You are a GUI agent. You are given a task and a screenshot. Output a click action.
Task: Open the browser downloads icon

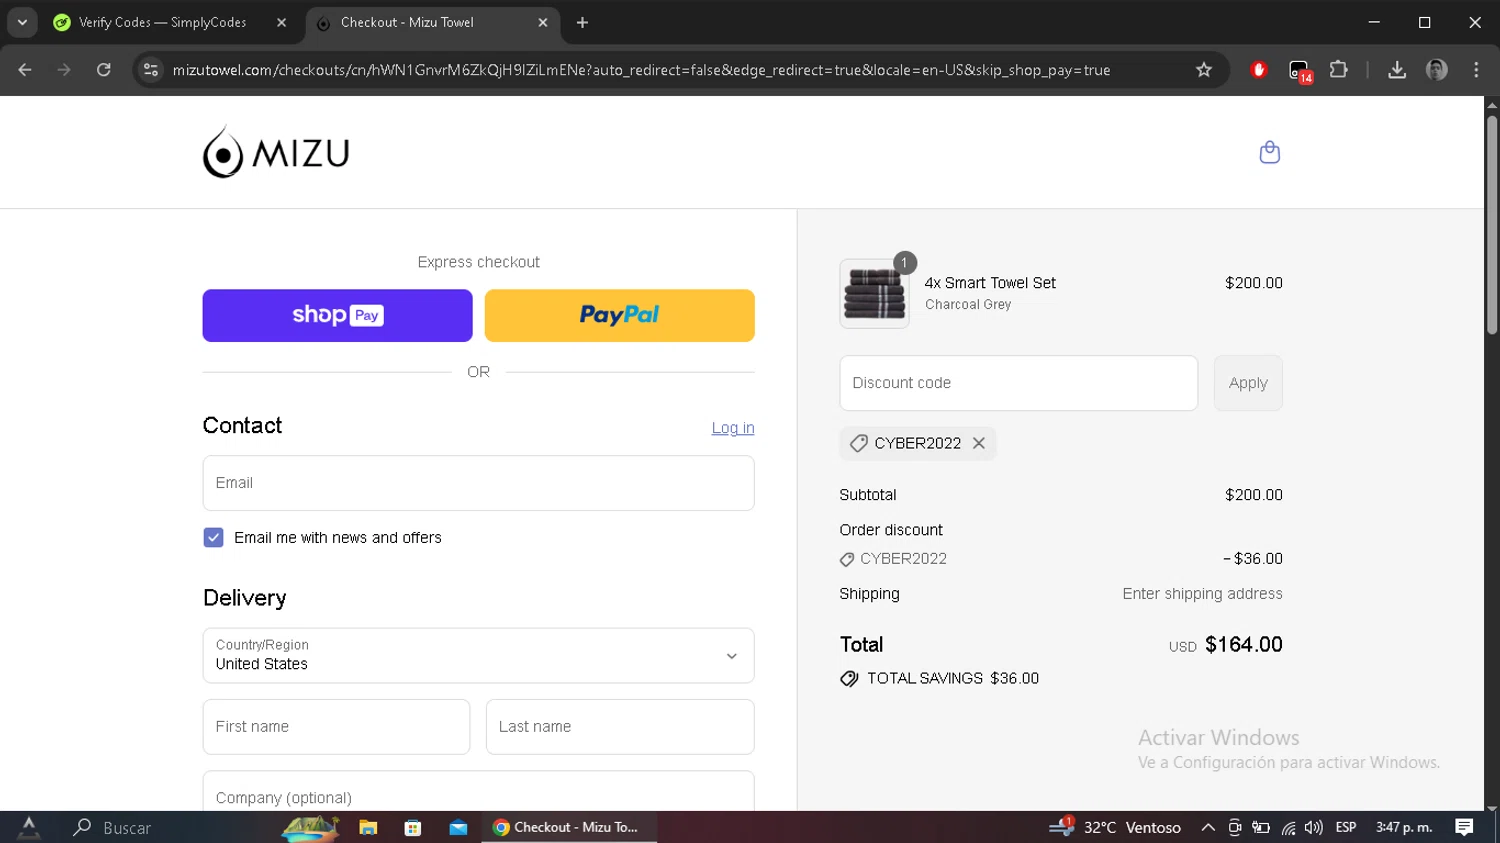pos(1397,70)
